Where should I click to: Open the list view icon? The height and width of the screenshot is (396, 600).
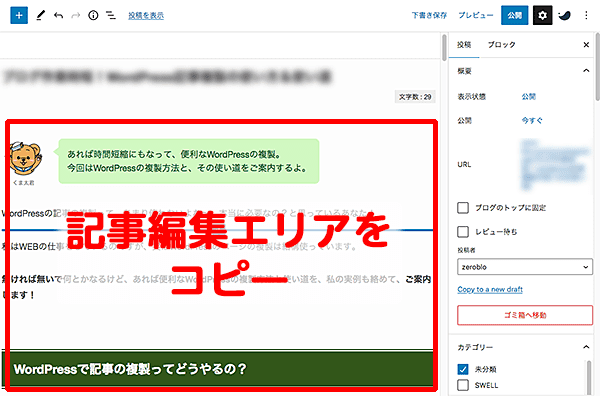pyautogui.click(x=111, y=16)
